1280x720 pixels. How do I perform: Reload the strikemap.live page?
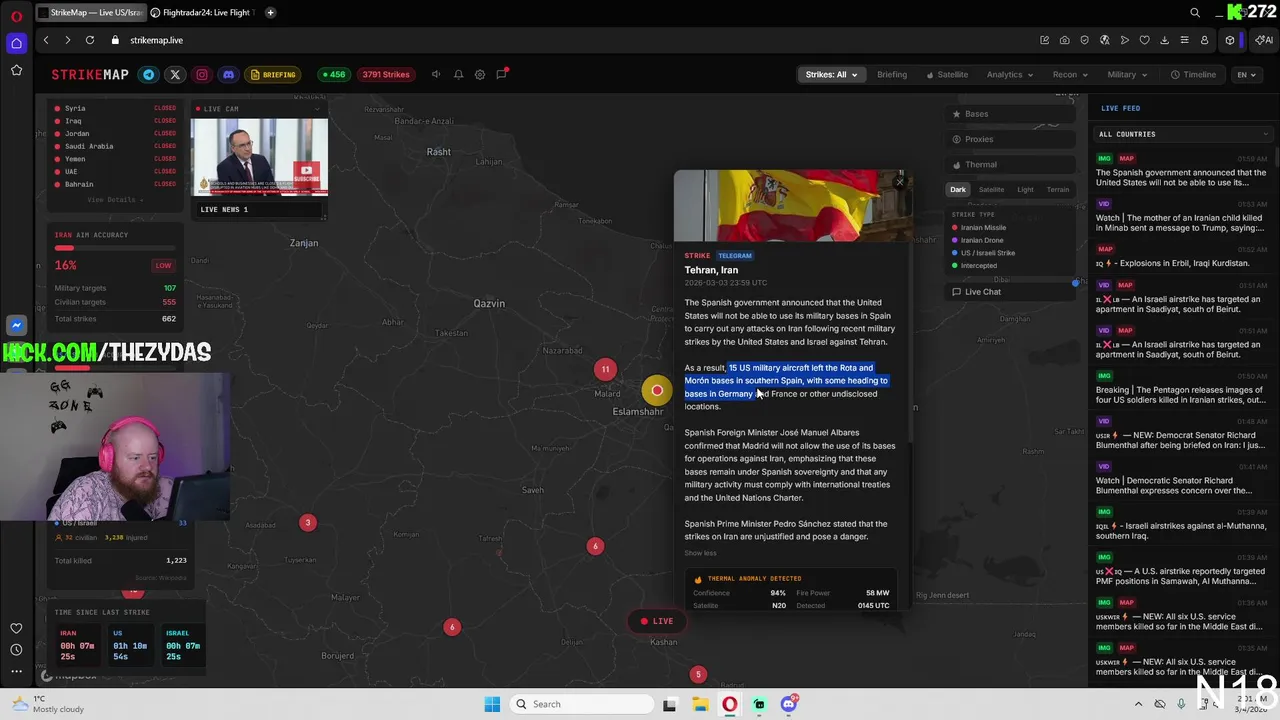pyautogui.click(x=90, y=40)
